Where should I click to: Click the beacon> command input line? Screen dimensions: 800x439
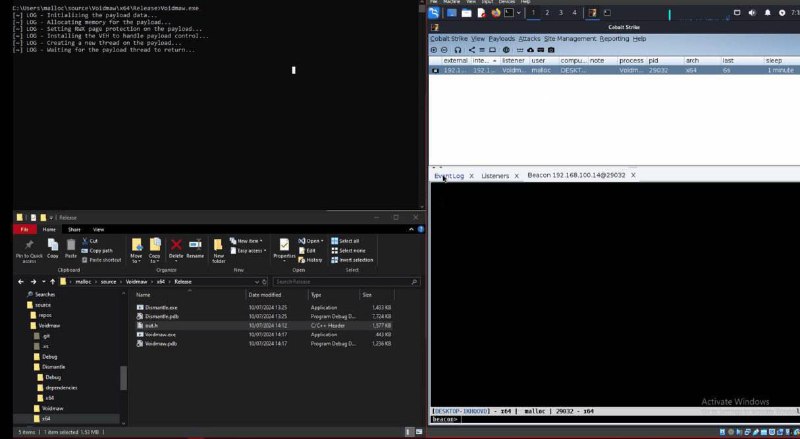pos(615,420)
